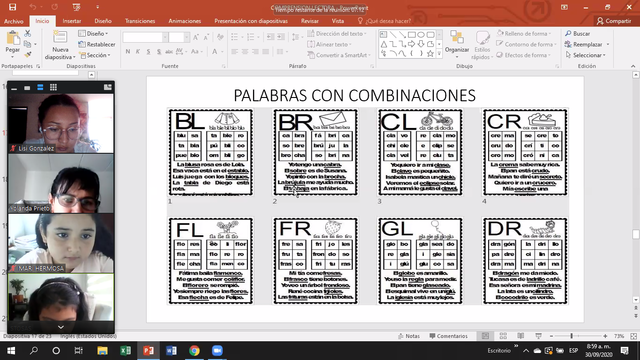Open the Insertar ribbon tab

72,21
